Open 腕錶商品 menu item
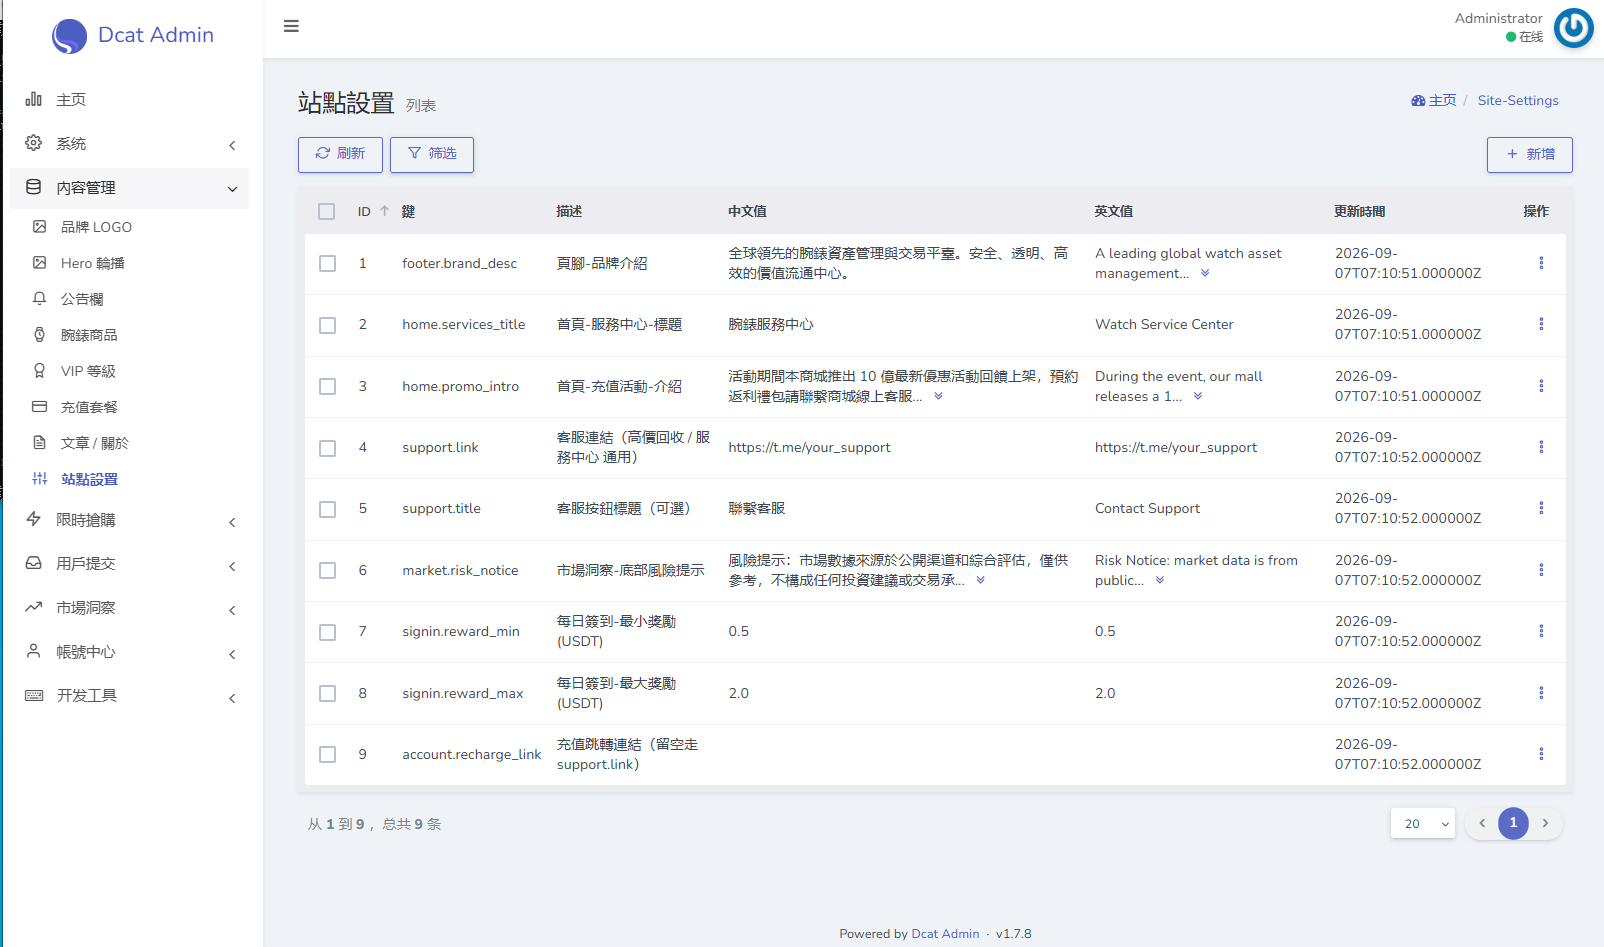 (x=131, y=335)
